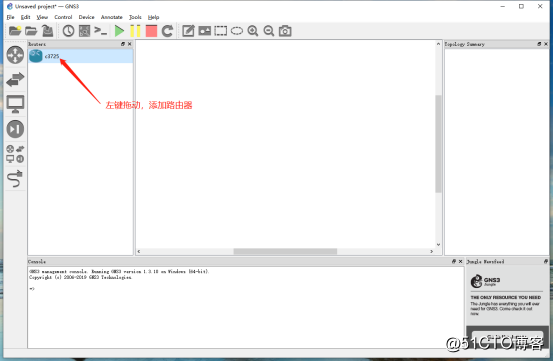
Task: Click the workspace scroll up arrow
Action: [438, 44]
